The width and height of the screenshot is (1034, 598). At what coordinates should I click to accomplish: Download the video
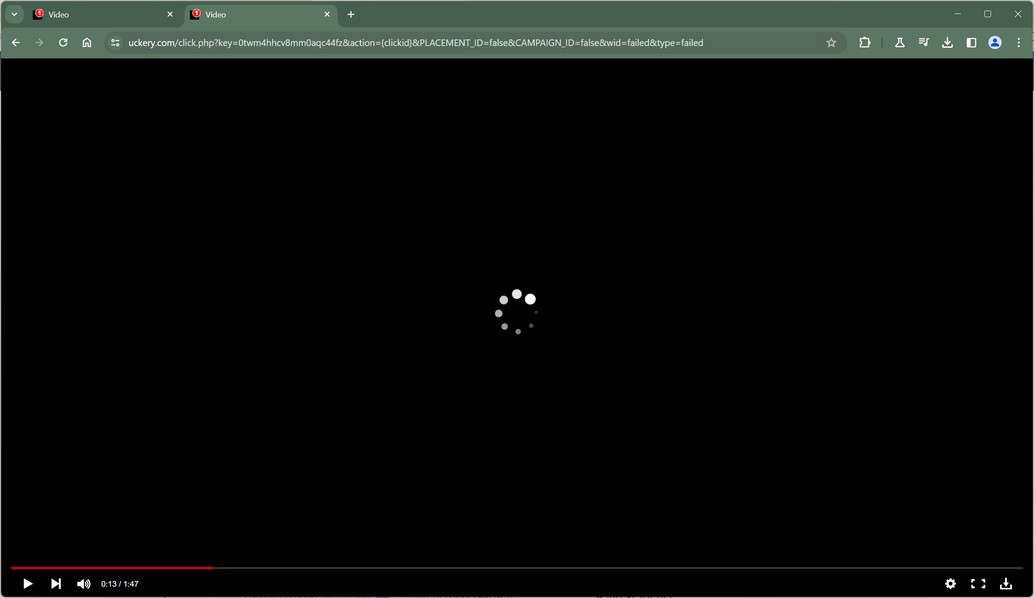pos(1005,583)
